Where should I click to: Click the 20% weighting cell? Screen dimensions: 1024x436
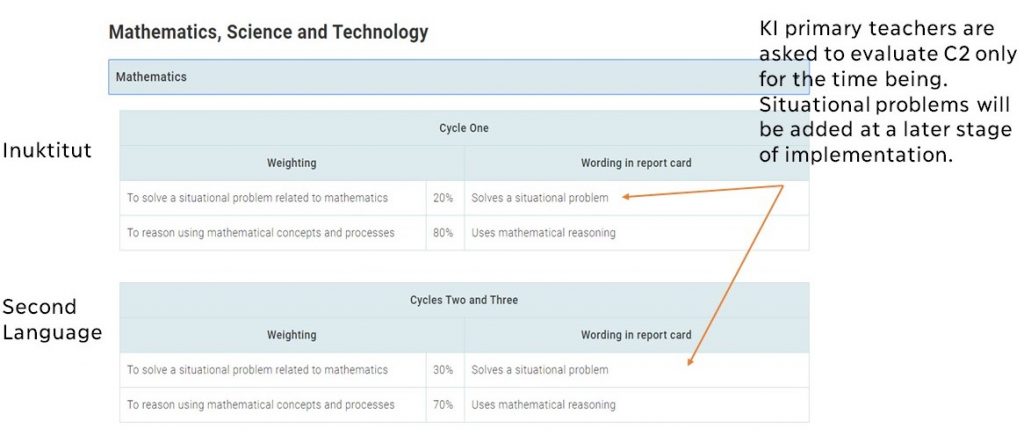click(x=443, y=198)
